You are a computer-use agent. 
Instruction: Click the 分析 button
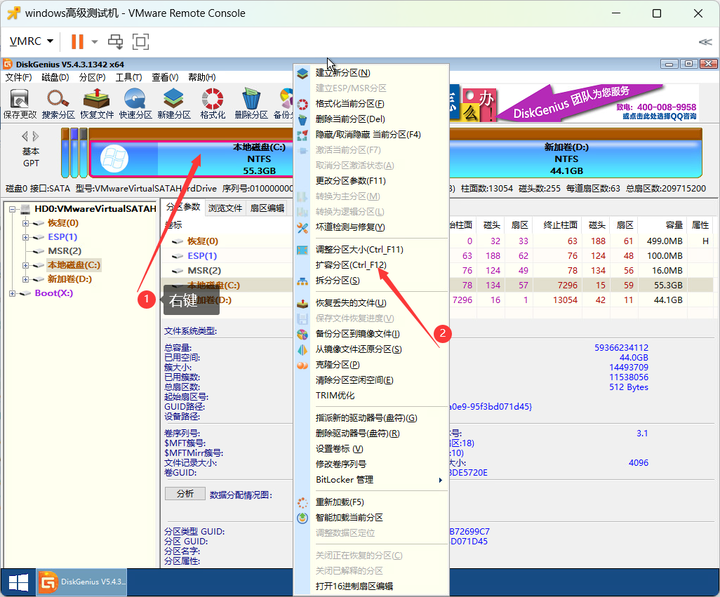[x=185, y=494]
